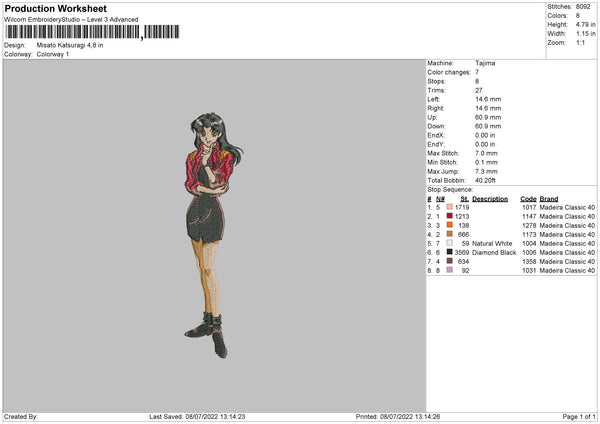Click stitch count 1213 in stop sequence
Viewport: 600px width, 424px height.
tap(462, 217)
